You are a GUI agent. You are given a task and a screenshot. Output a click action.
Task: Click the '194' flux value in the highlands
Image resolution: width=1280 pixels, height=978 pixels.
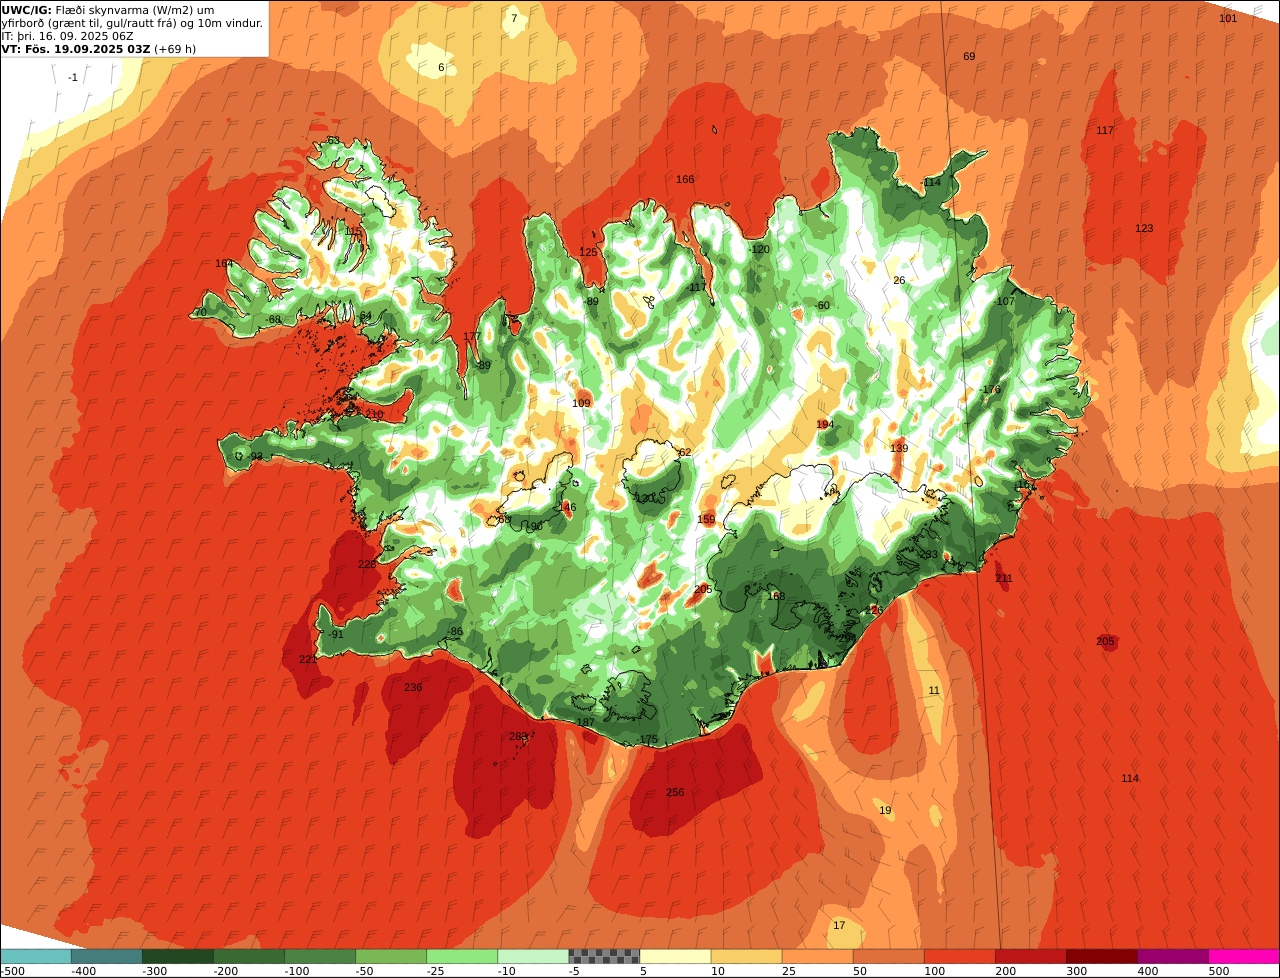pyautogui.click(x=825, y=425)
